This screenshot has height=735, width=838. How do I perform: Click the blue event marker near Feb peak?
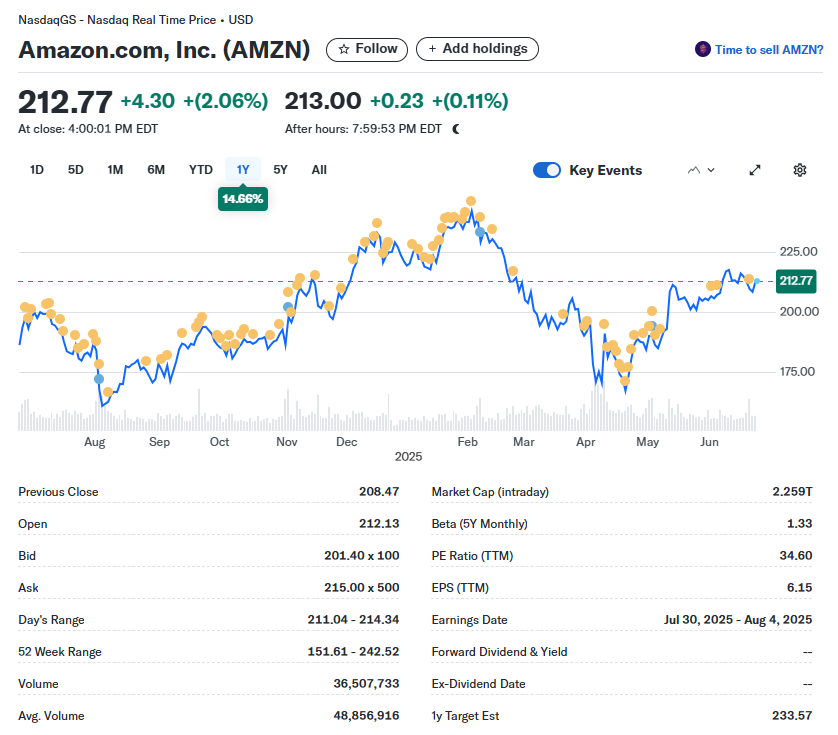[480, 232]
